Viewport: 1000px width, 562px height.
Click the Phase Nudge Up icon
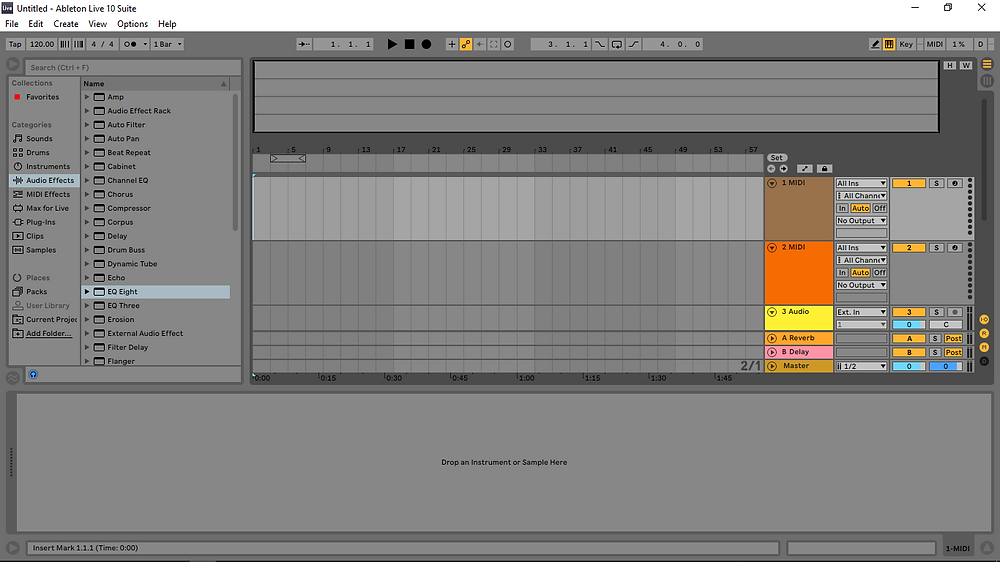(x=78, y=44)
